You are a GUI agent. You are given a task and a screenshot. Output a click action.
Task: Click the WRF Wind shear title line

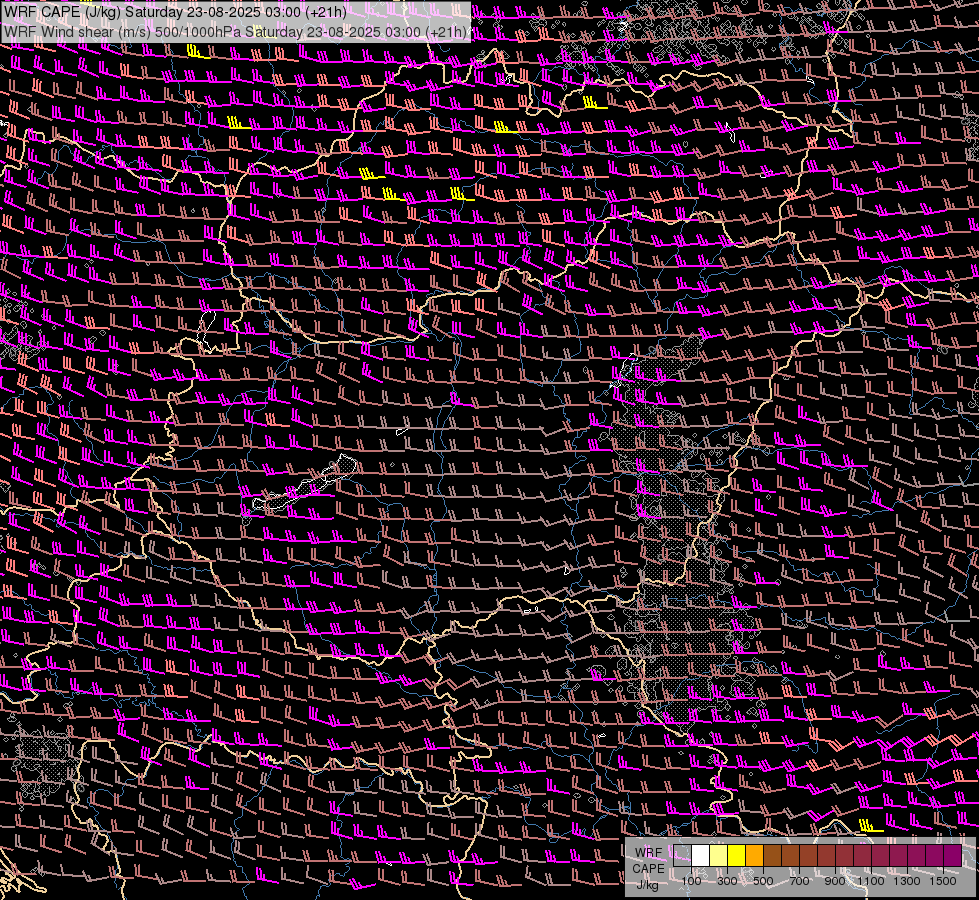pyautogui.click(x=235, y=32)
